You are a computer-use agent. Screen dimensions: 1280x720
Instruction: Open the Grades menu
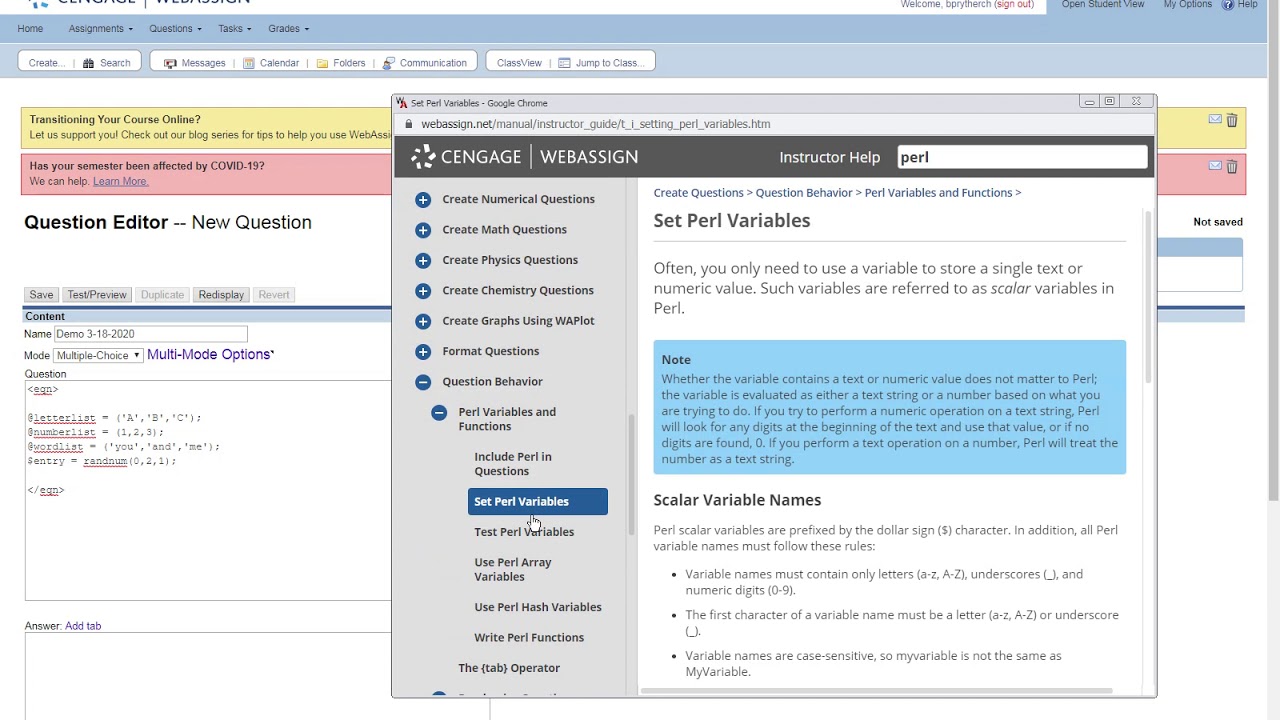click(x=289, y=28)
